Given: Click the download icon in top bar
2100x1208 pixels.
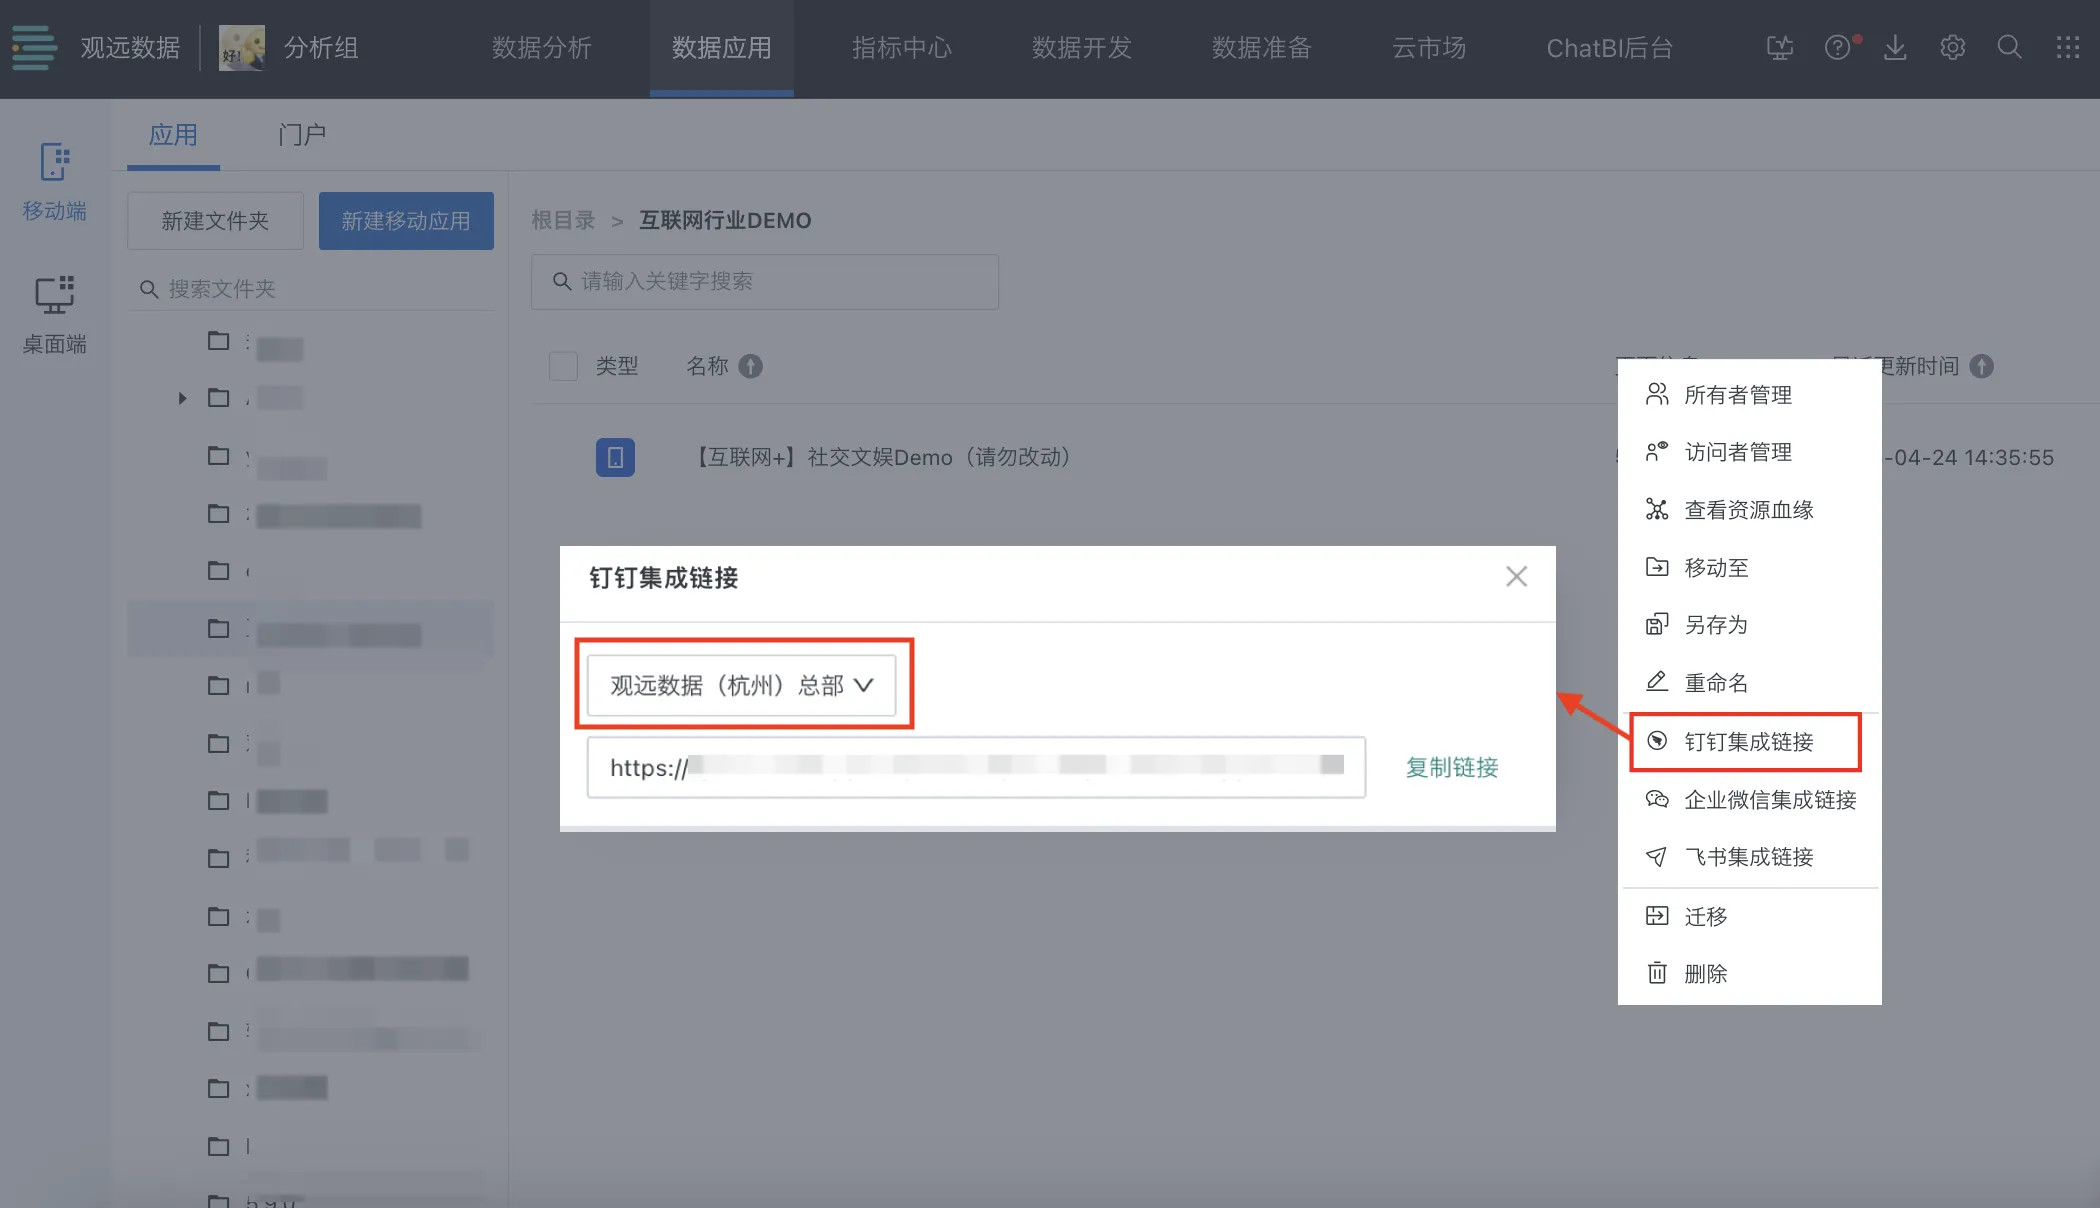Looking at the screenshot, I should point(1894,48).
